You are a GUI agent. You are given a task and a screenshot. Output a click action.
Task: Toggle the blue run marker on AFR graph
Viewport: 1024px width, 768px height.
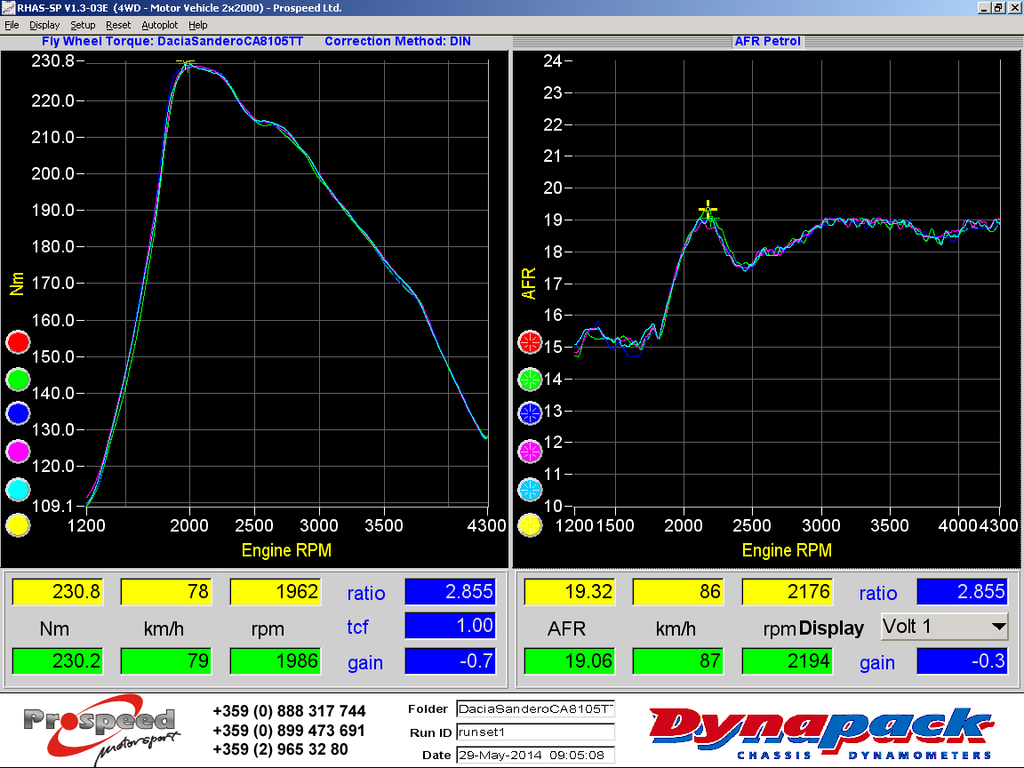(x=530, y=412)
